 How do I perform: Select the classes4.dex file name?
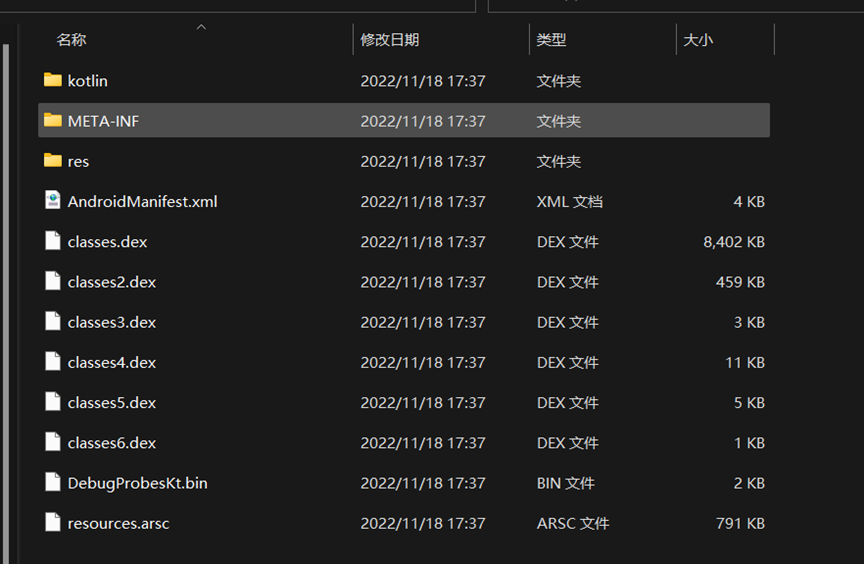coord(112,362)
